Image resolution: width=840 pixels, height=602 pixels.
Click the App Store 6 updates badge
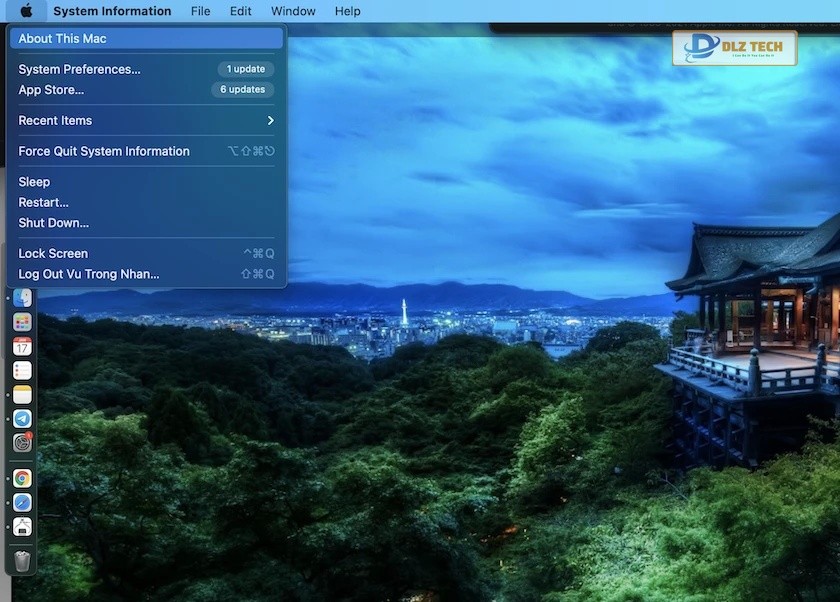244,90
